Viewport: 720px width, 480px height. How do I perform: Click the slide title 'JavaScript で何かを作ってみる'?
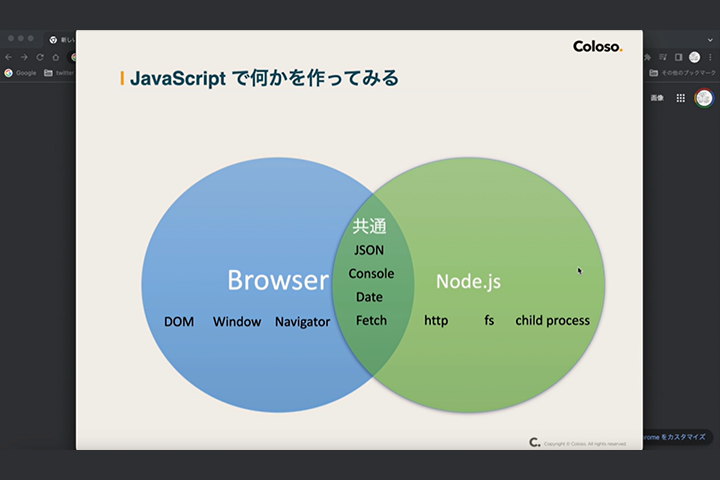click(264, 78)
